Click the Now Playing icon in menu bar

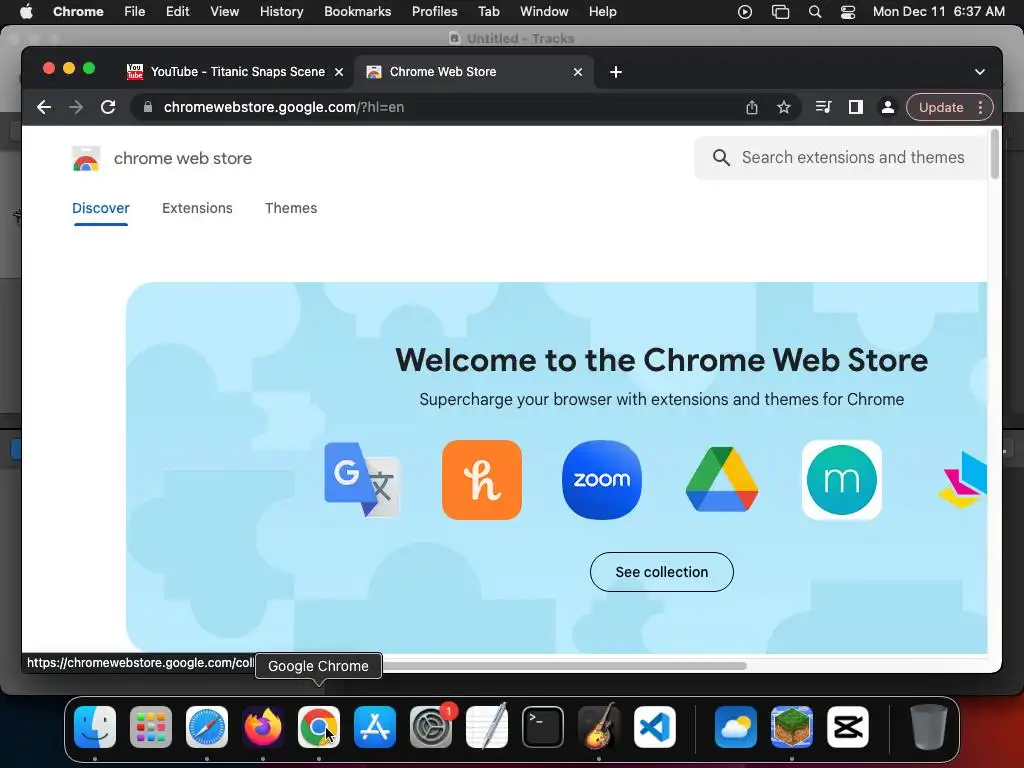tap(744, 12)
